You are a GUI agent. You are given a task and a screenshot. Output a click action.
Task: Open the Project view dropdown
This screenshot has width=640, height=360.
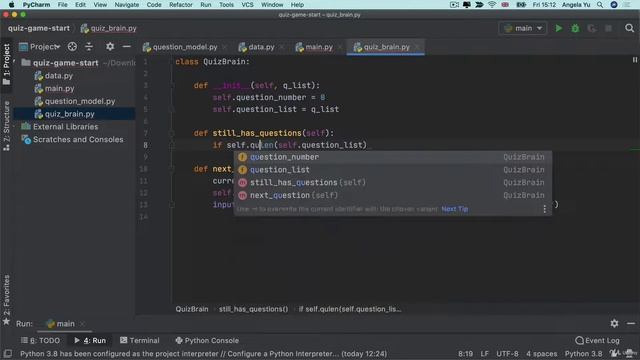tap(40, 47)
